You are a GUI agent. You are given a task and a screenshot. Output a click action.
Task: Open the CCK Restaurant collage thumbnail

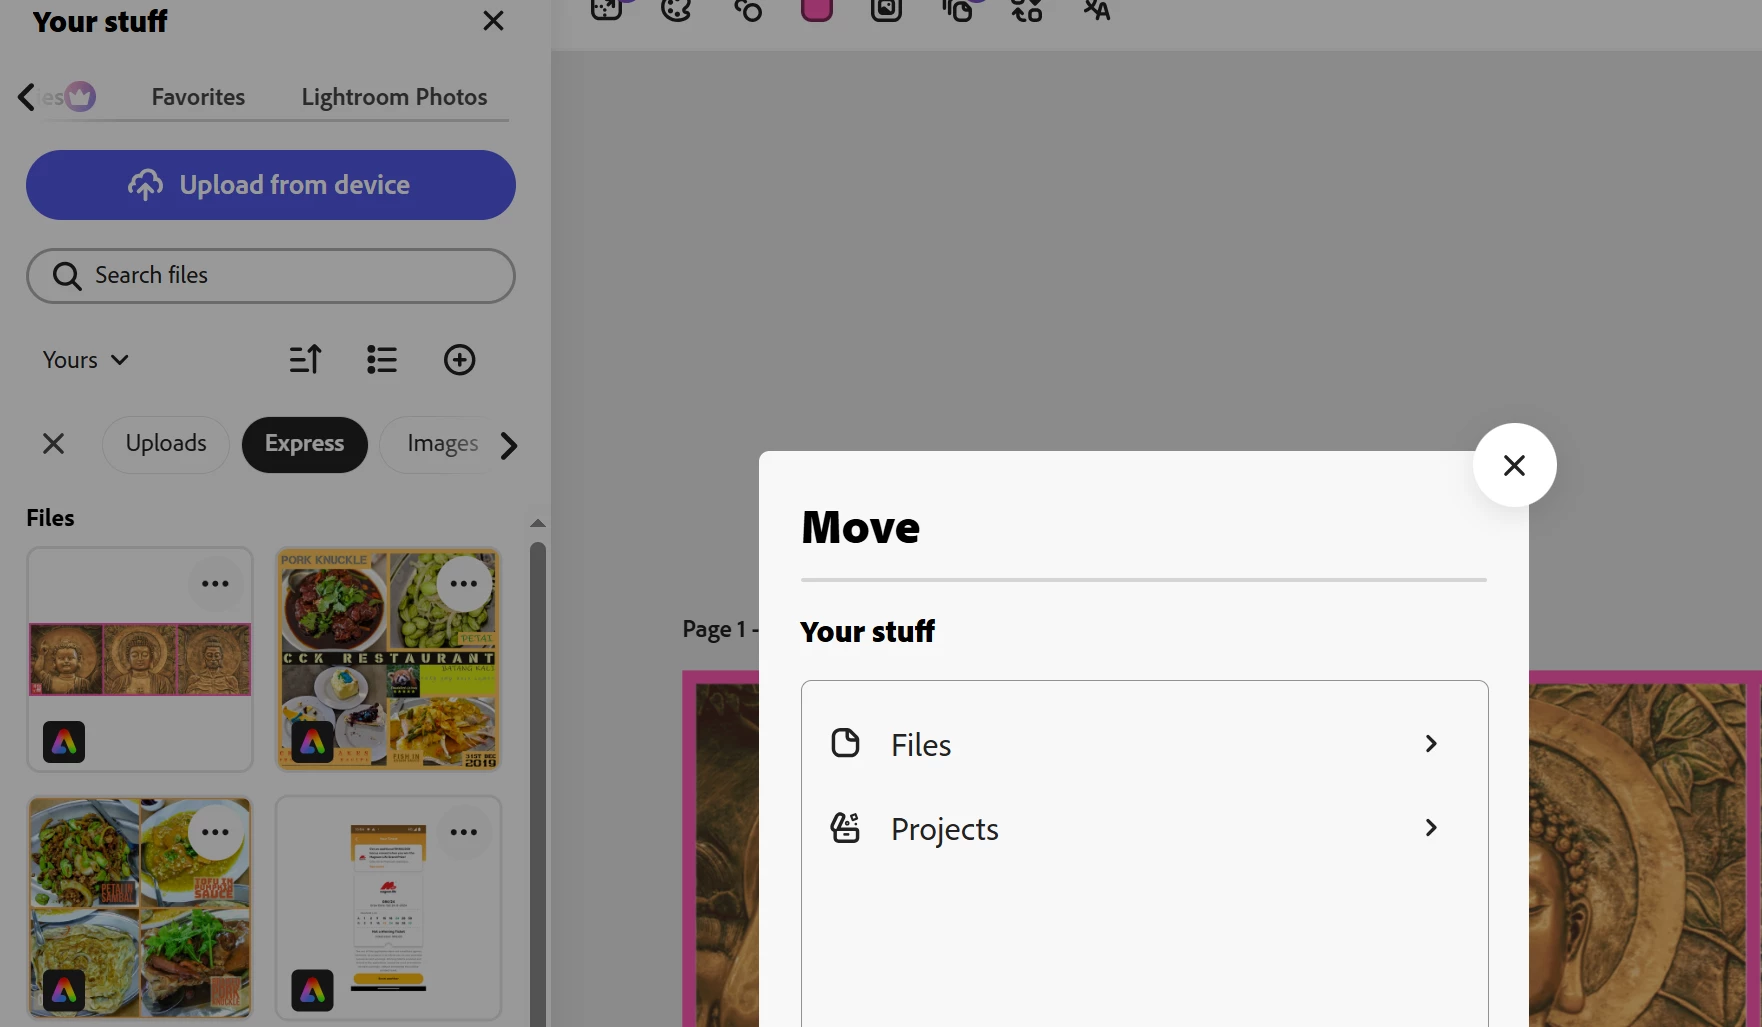point(388,660)
